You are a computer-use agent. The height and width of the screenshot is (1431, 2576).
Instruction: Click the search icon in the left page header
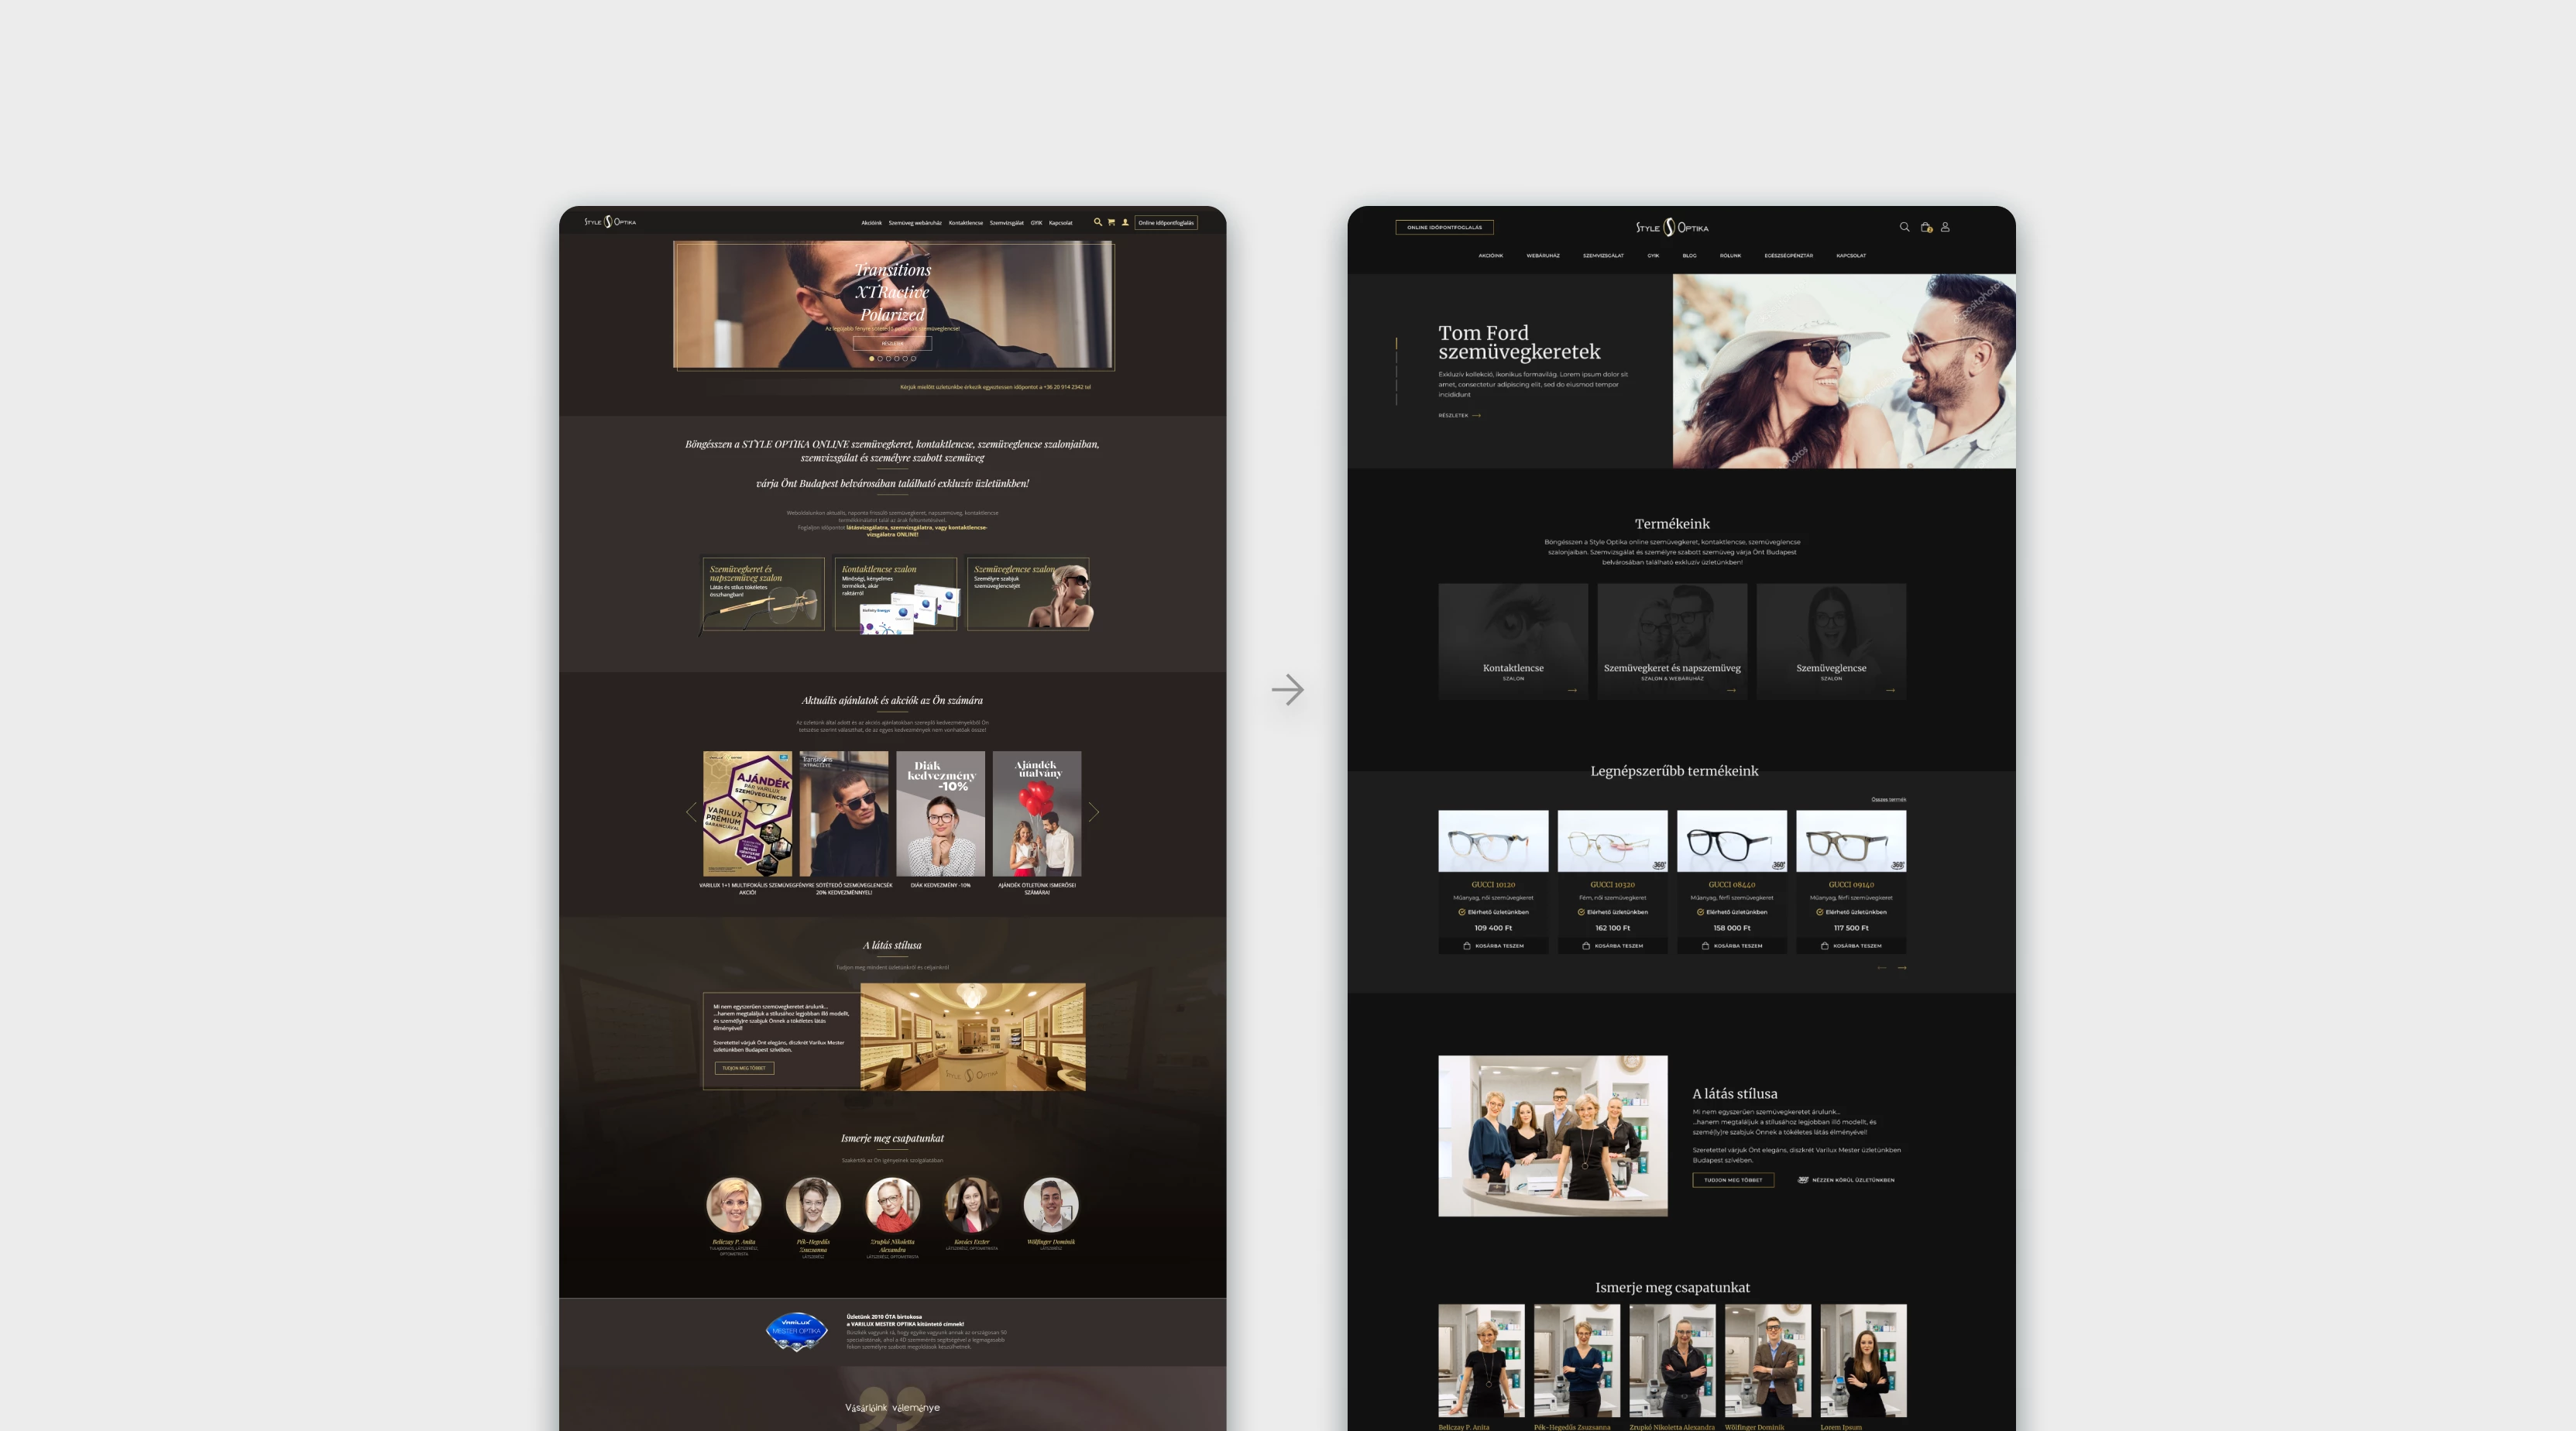[1097, 222]
